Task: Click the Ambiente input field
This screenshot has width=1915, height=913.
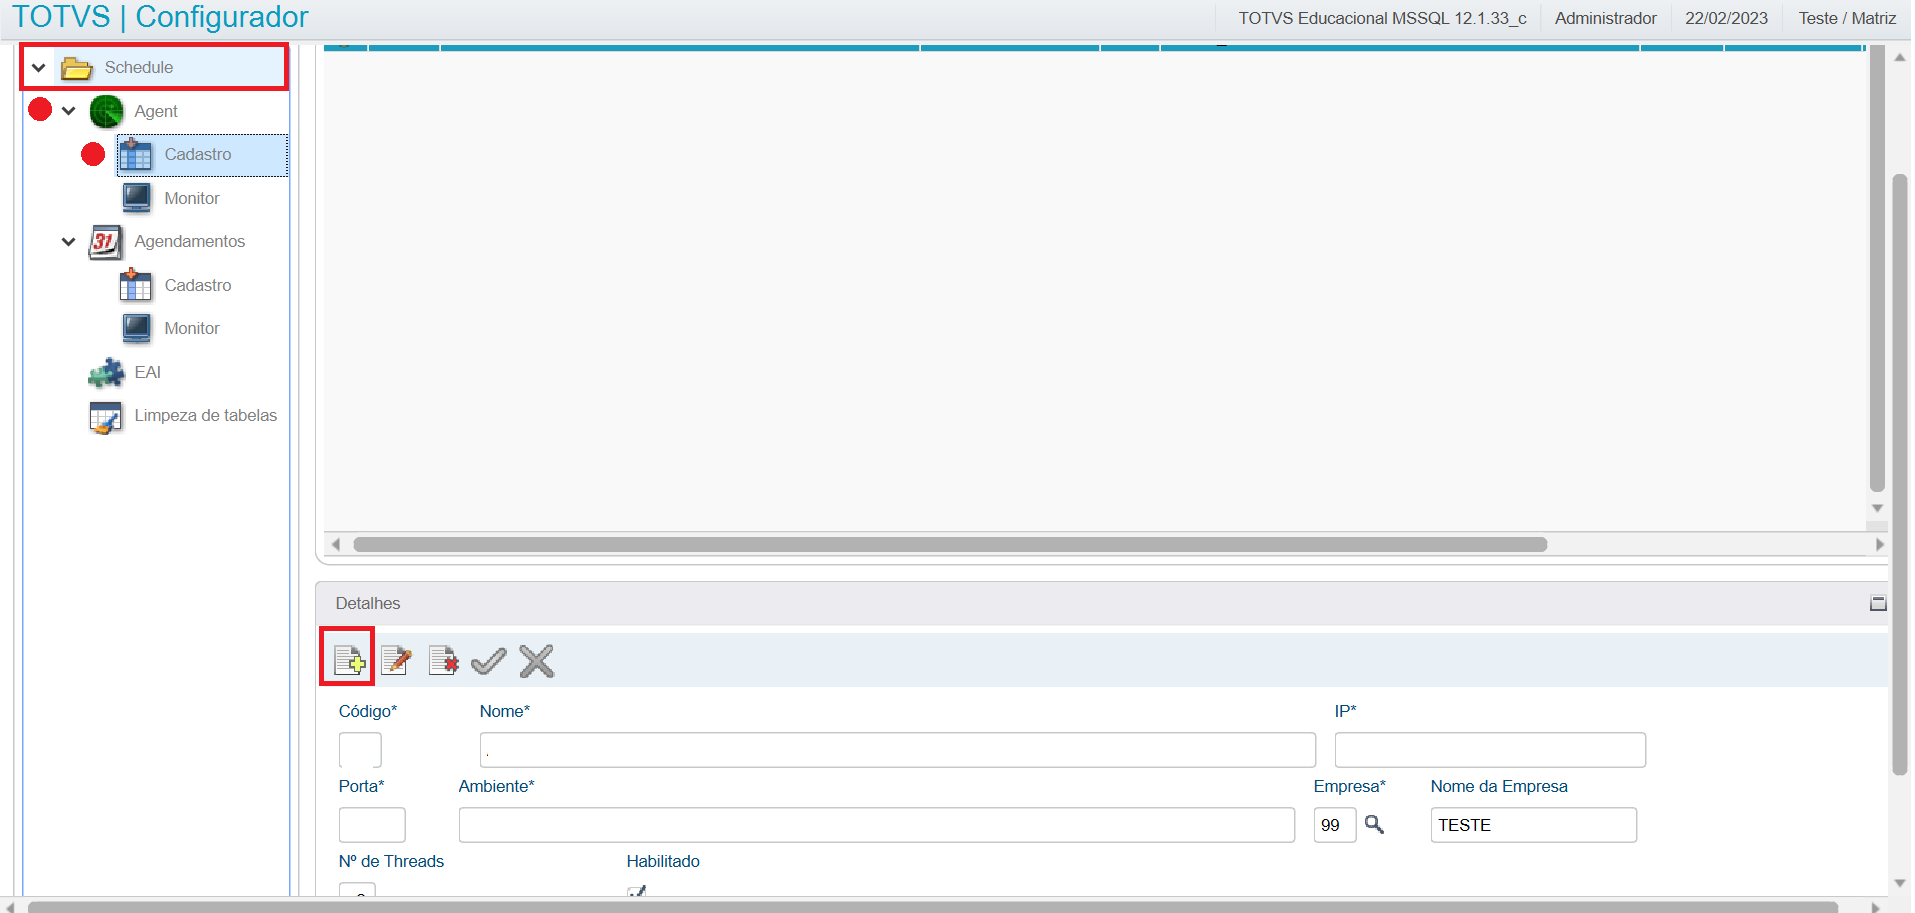Action: coord(877,825)
